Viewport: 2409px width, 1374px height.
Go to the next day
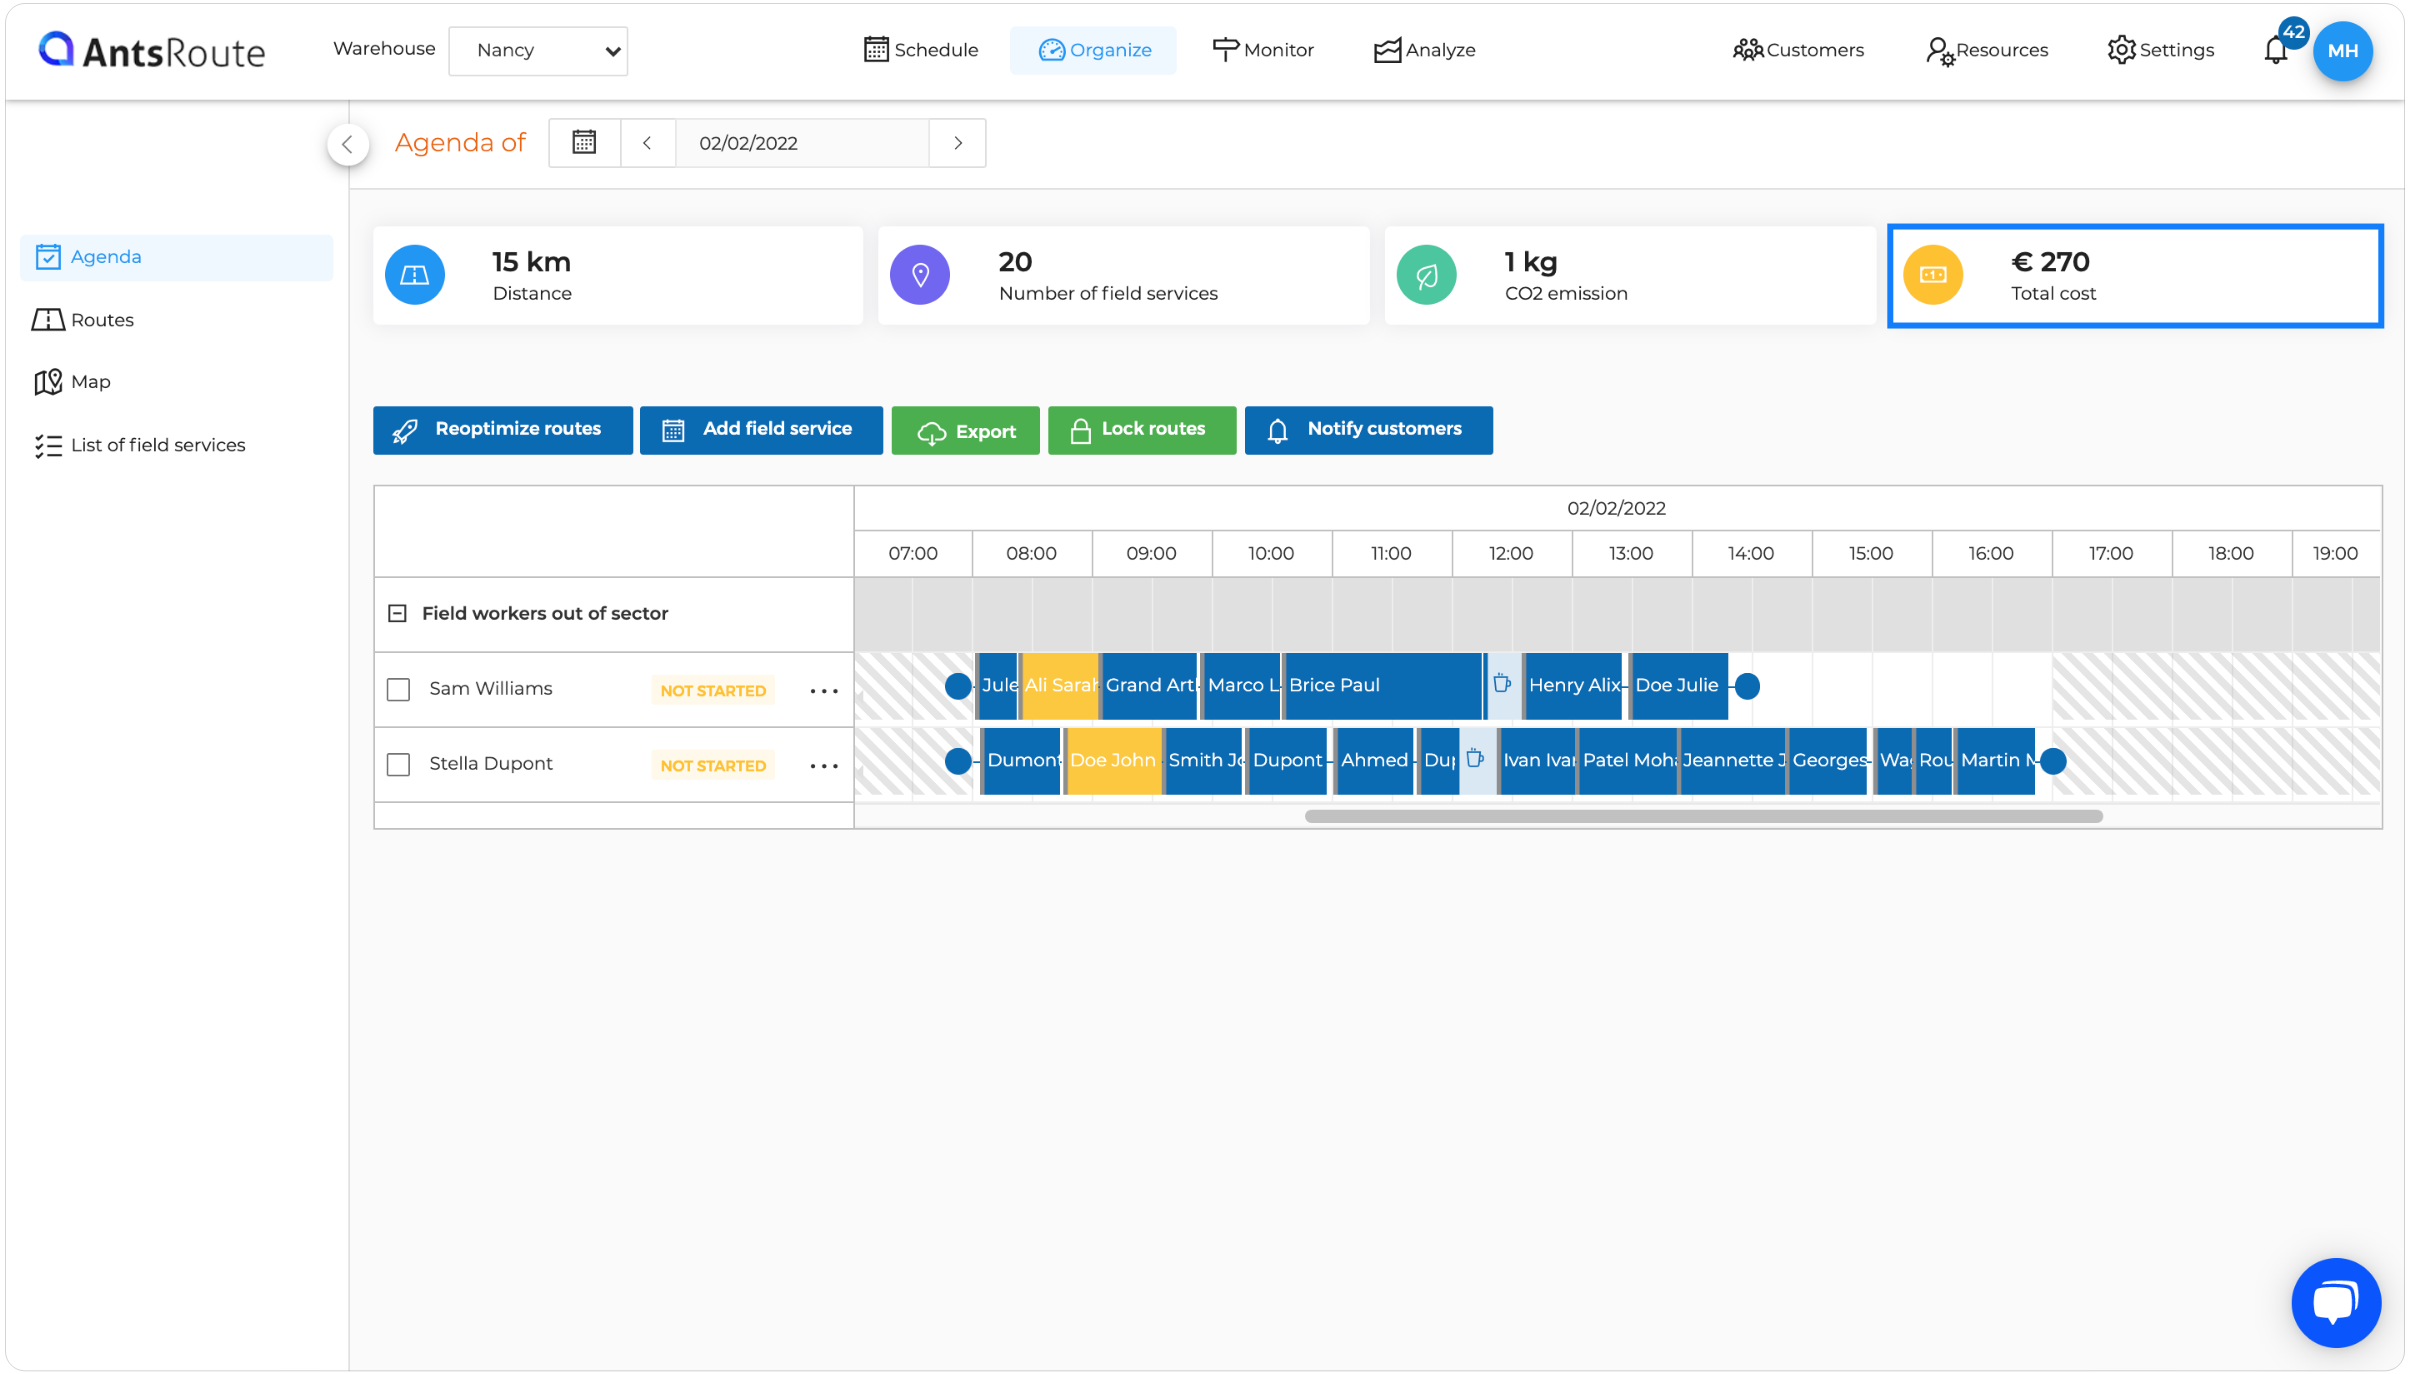coord(958,143)
